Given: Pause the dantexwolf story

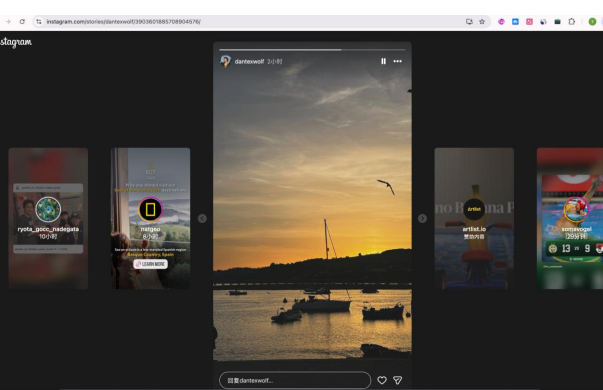Looking at the screenshot, I should 383,61.
